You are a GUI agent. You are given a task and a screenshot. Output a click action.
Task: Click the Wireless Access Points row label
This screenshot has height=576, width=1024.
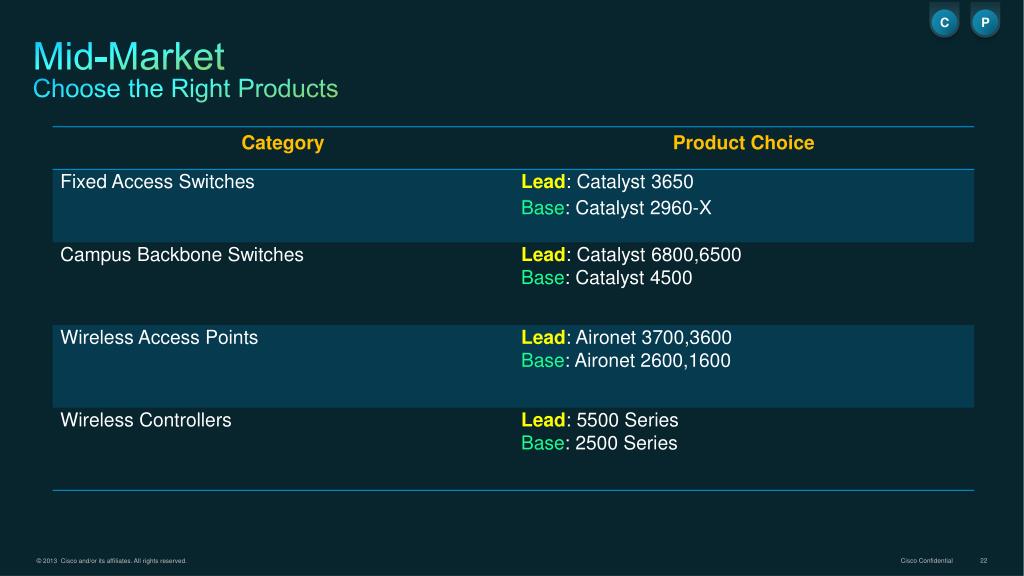[x=159, y=338]
